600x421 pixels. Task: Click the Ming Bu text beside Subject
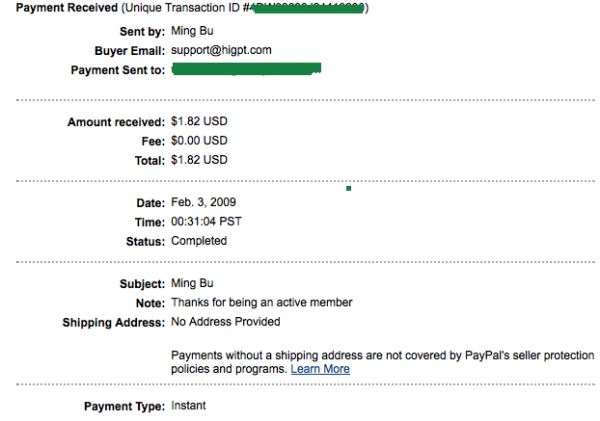coord(191,284)
